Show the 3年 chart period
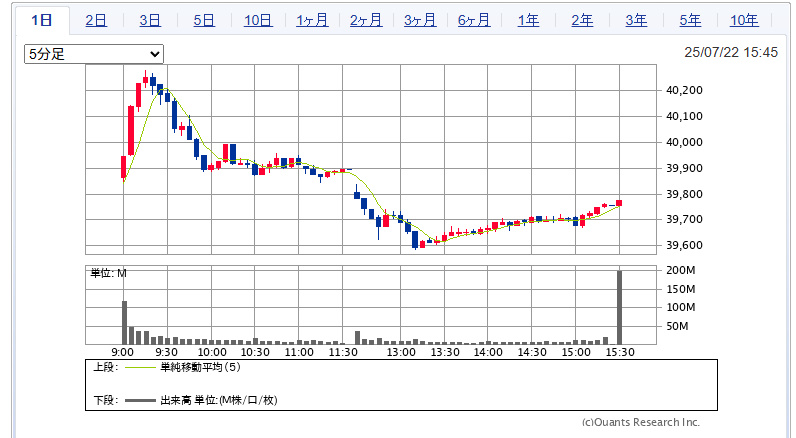Image resolution: width=796 pixels, height=438 pixels. click(636, 20)
